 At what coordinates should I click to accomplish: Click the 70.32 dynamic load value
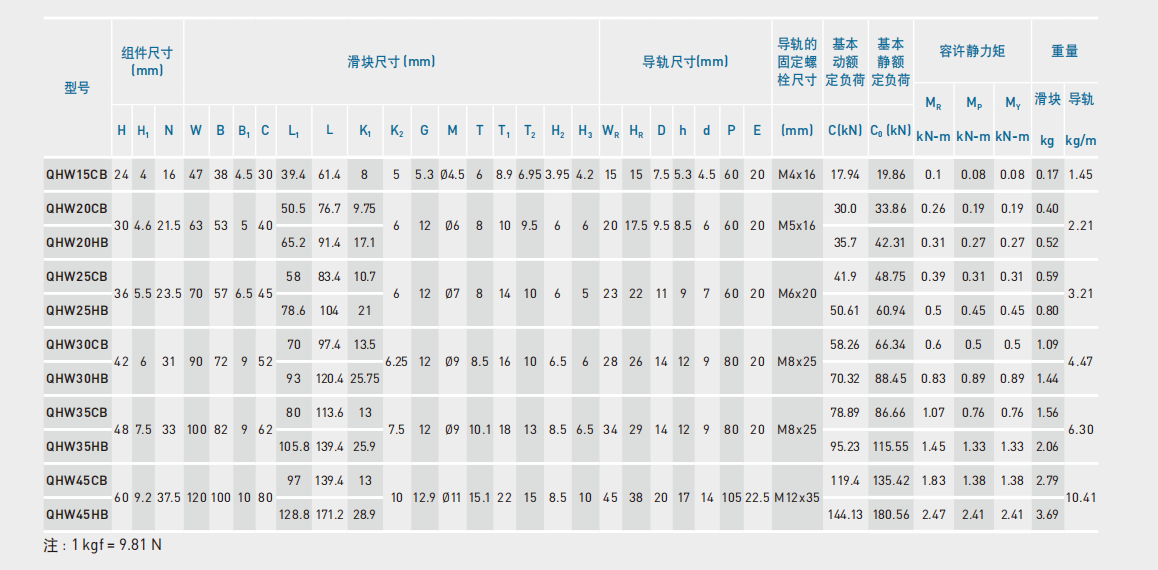(x=846, y=379)
